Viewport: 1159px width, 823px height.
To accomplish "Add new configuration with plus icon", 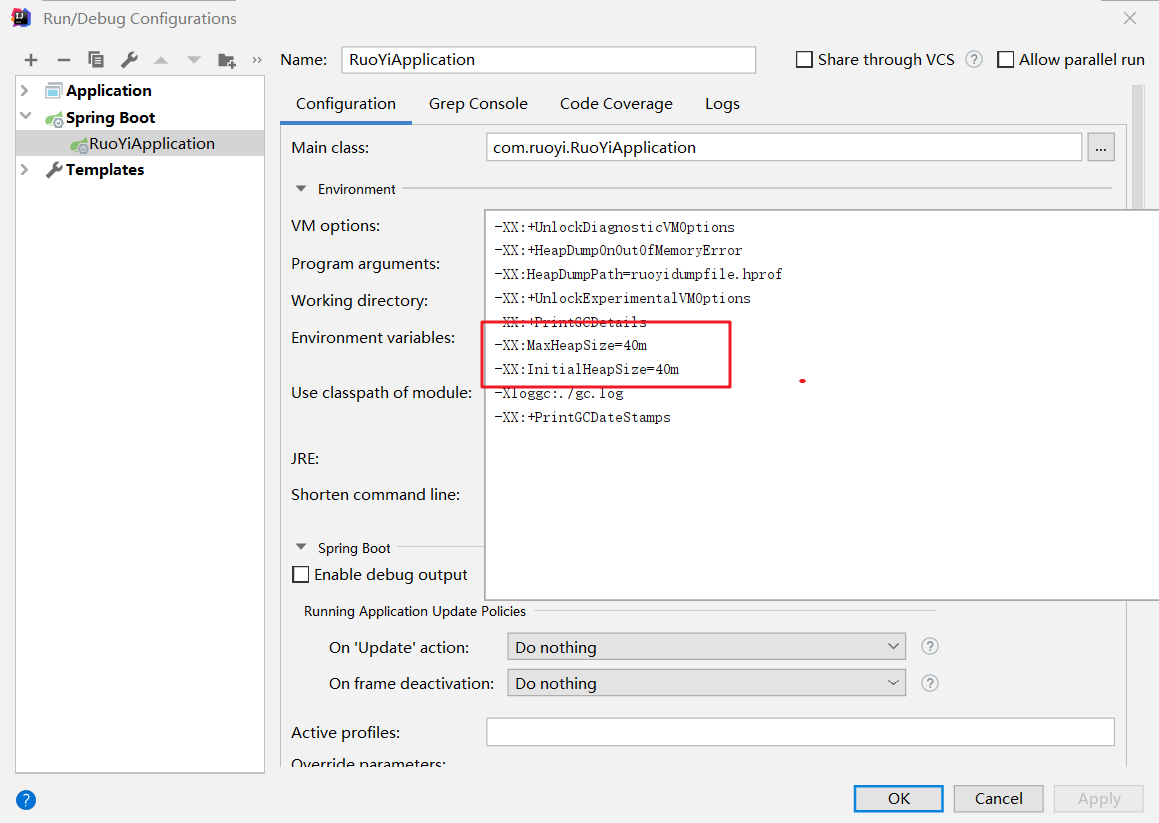I will pyautogui.click(x=31, y=61).
